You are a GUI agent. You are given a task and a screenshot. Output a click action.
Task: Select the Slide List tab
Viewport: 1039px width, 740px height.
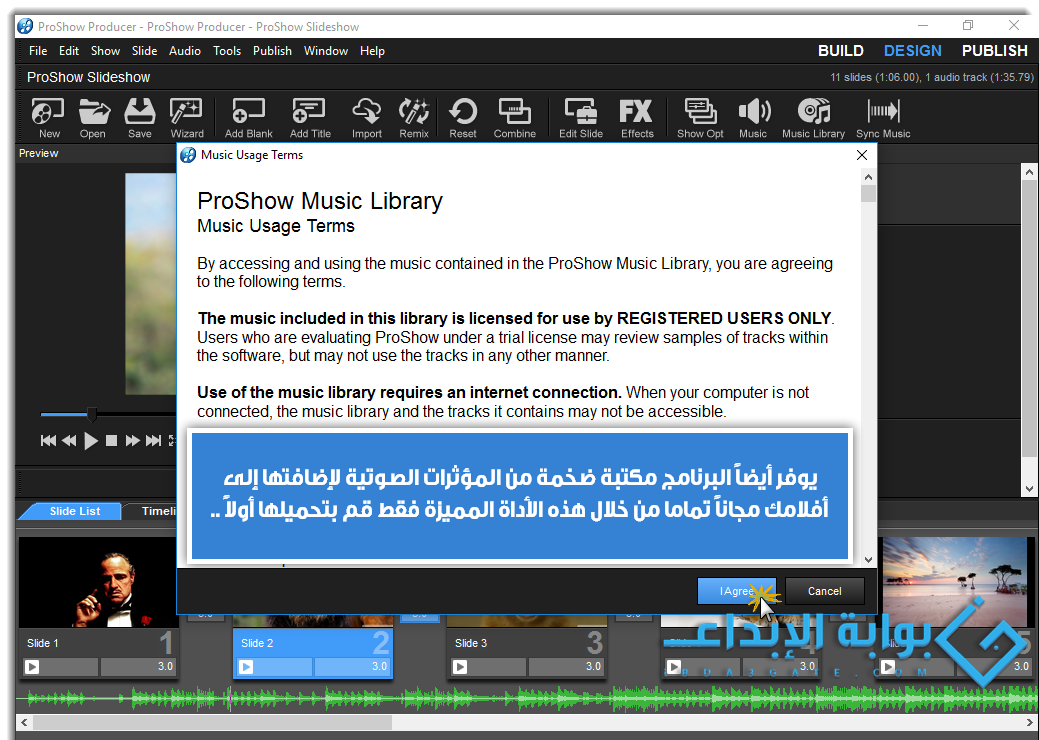(74, 511)
